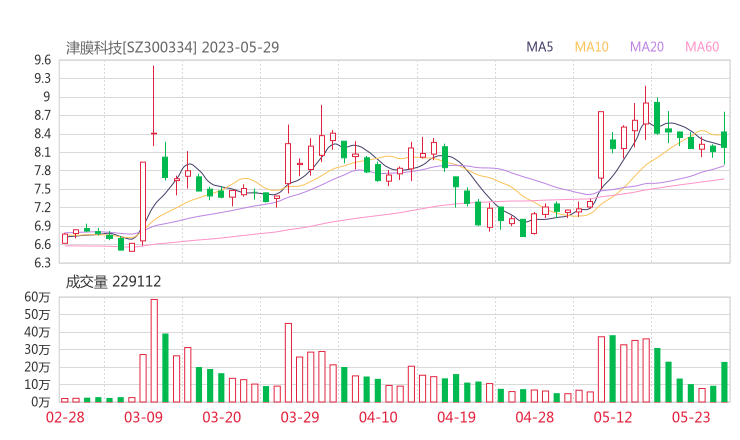
Task: Click the MA5 legend label
Action: coord(539,47)
